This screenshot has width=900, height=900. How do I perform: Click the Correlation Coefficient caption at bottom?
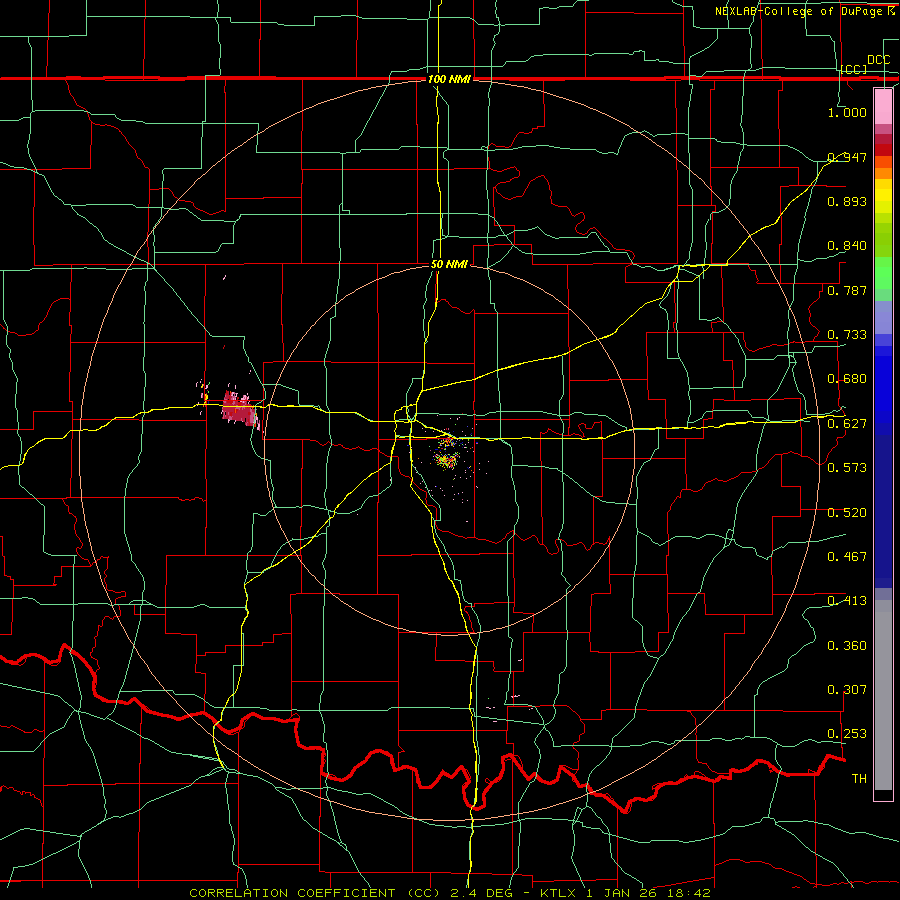tap(449, 893)
